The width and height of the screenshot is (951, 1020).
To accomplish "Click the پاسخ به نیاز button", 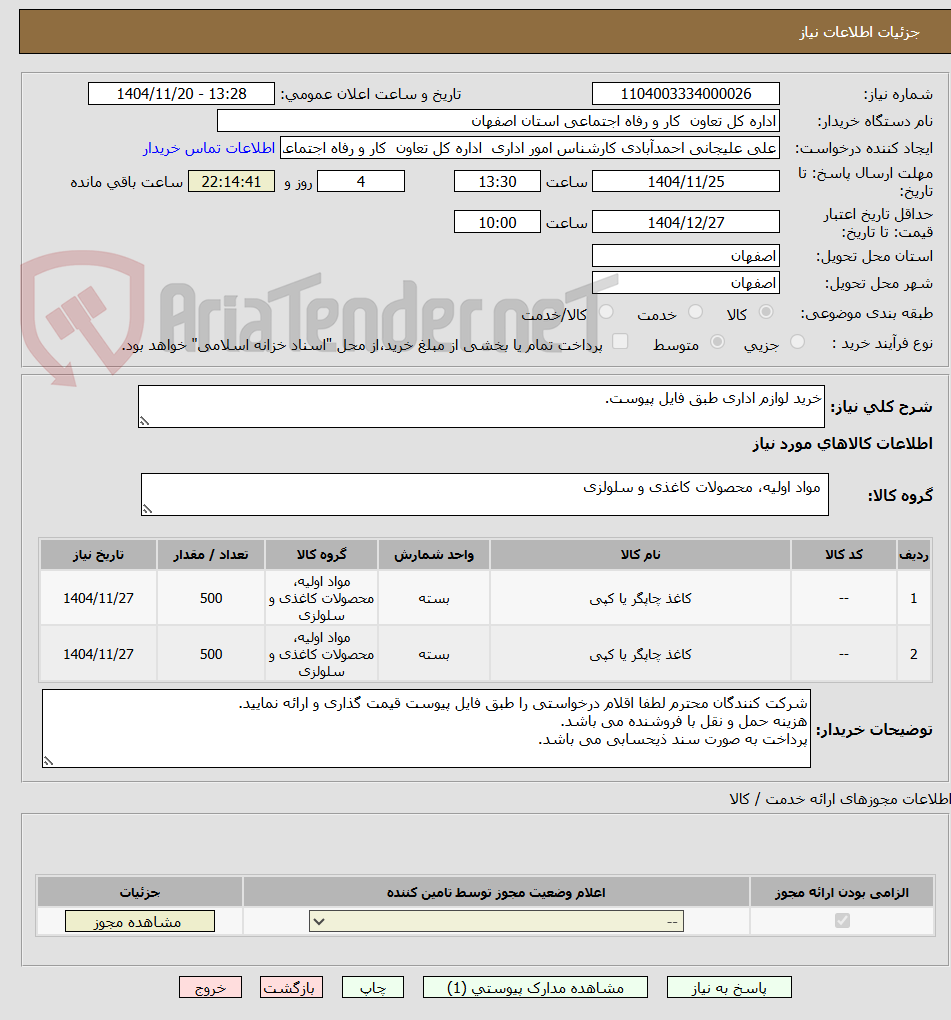I will tap(729, 987).
